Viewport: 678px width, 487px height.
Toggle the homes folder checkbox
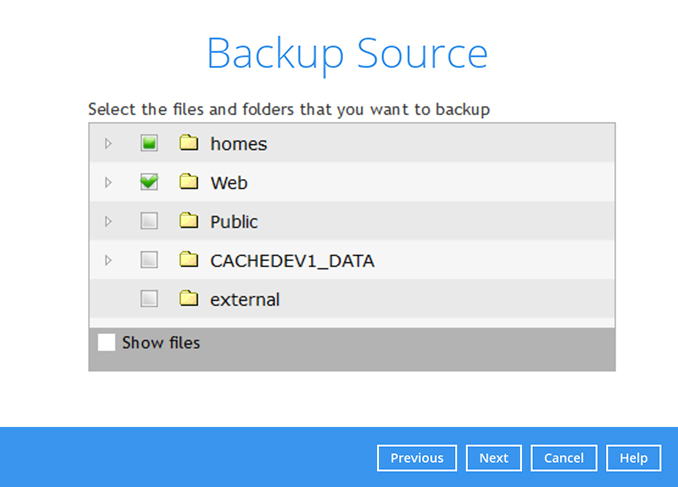(x=149, y=144)
